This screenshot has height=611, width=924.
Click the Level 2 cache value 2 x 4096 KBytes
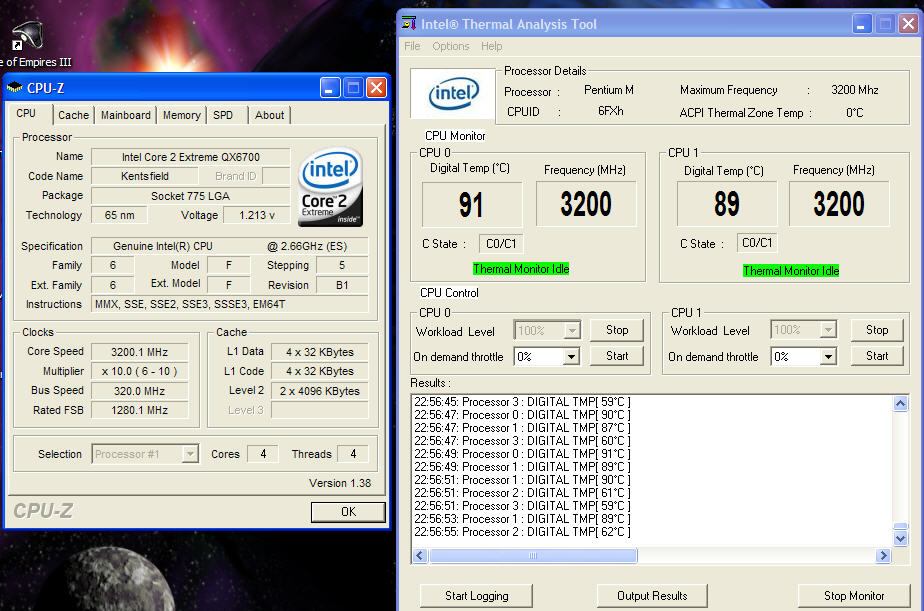[x=319, y=391]
